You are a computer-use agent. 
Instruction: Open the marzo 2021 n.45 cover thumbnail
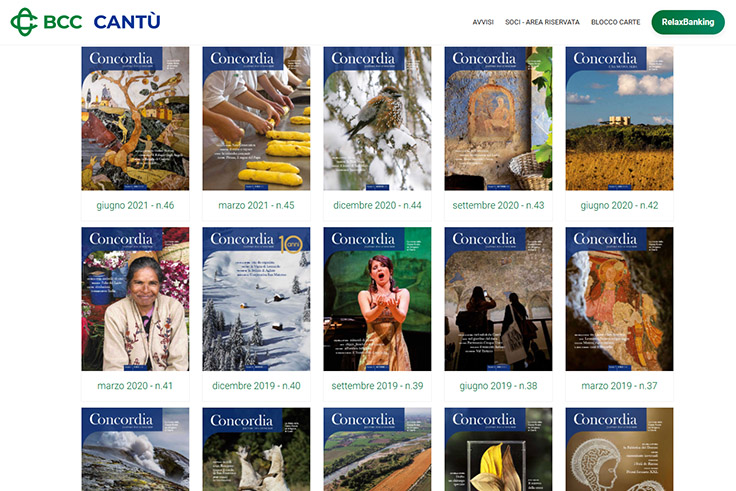(x=256, y=118)
